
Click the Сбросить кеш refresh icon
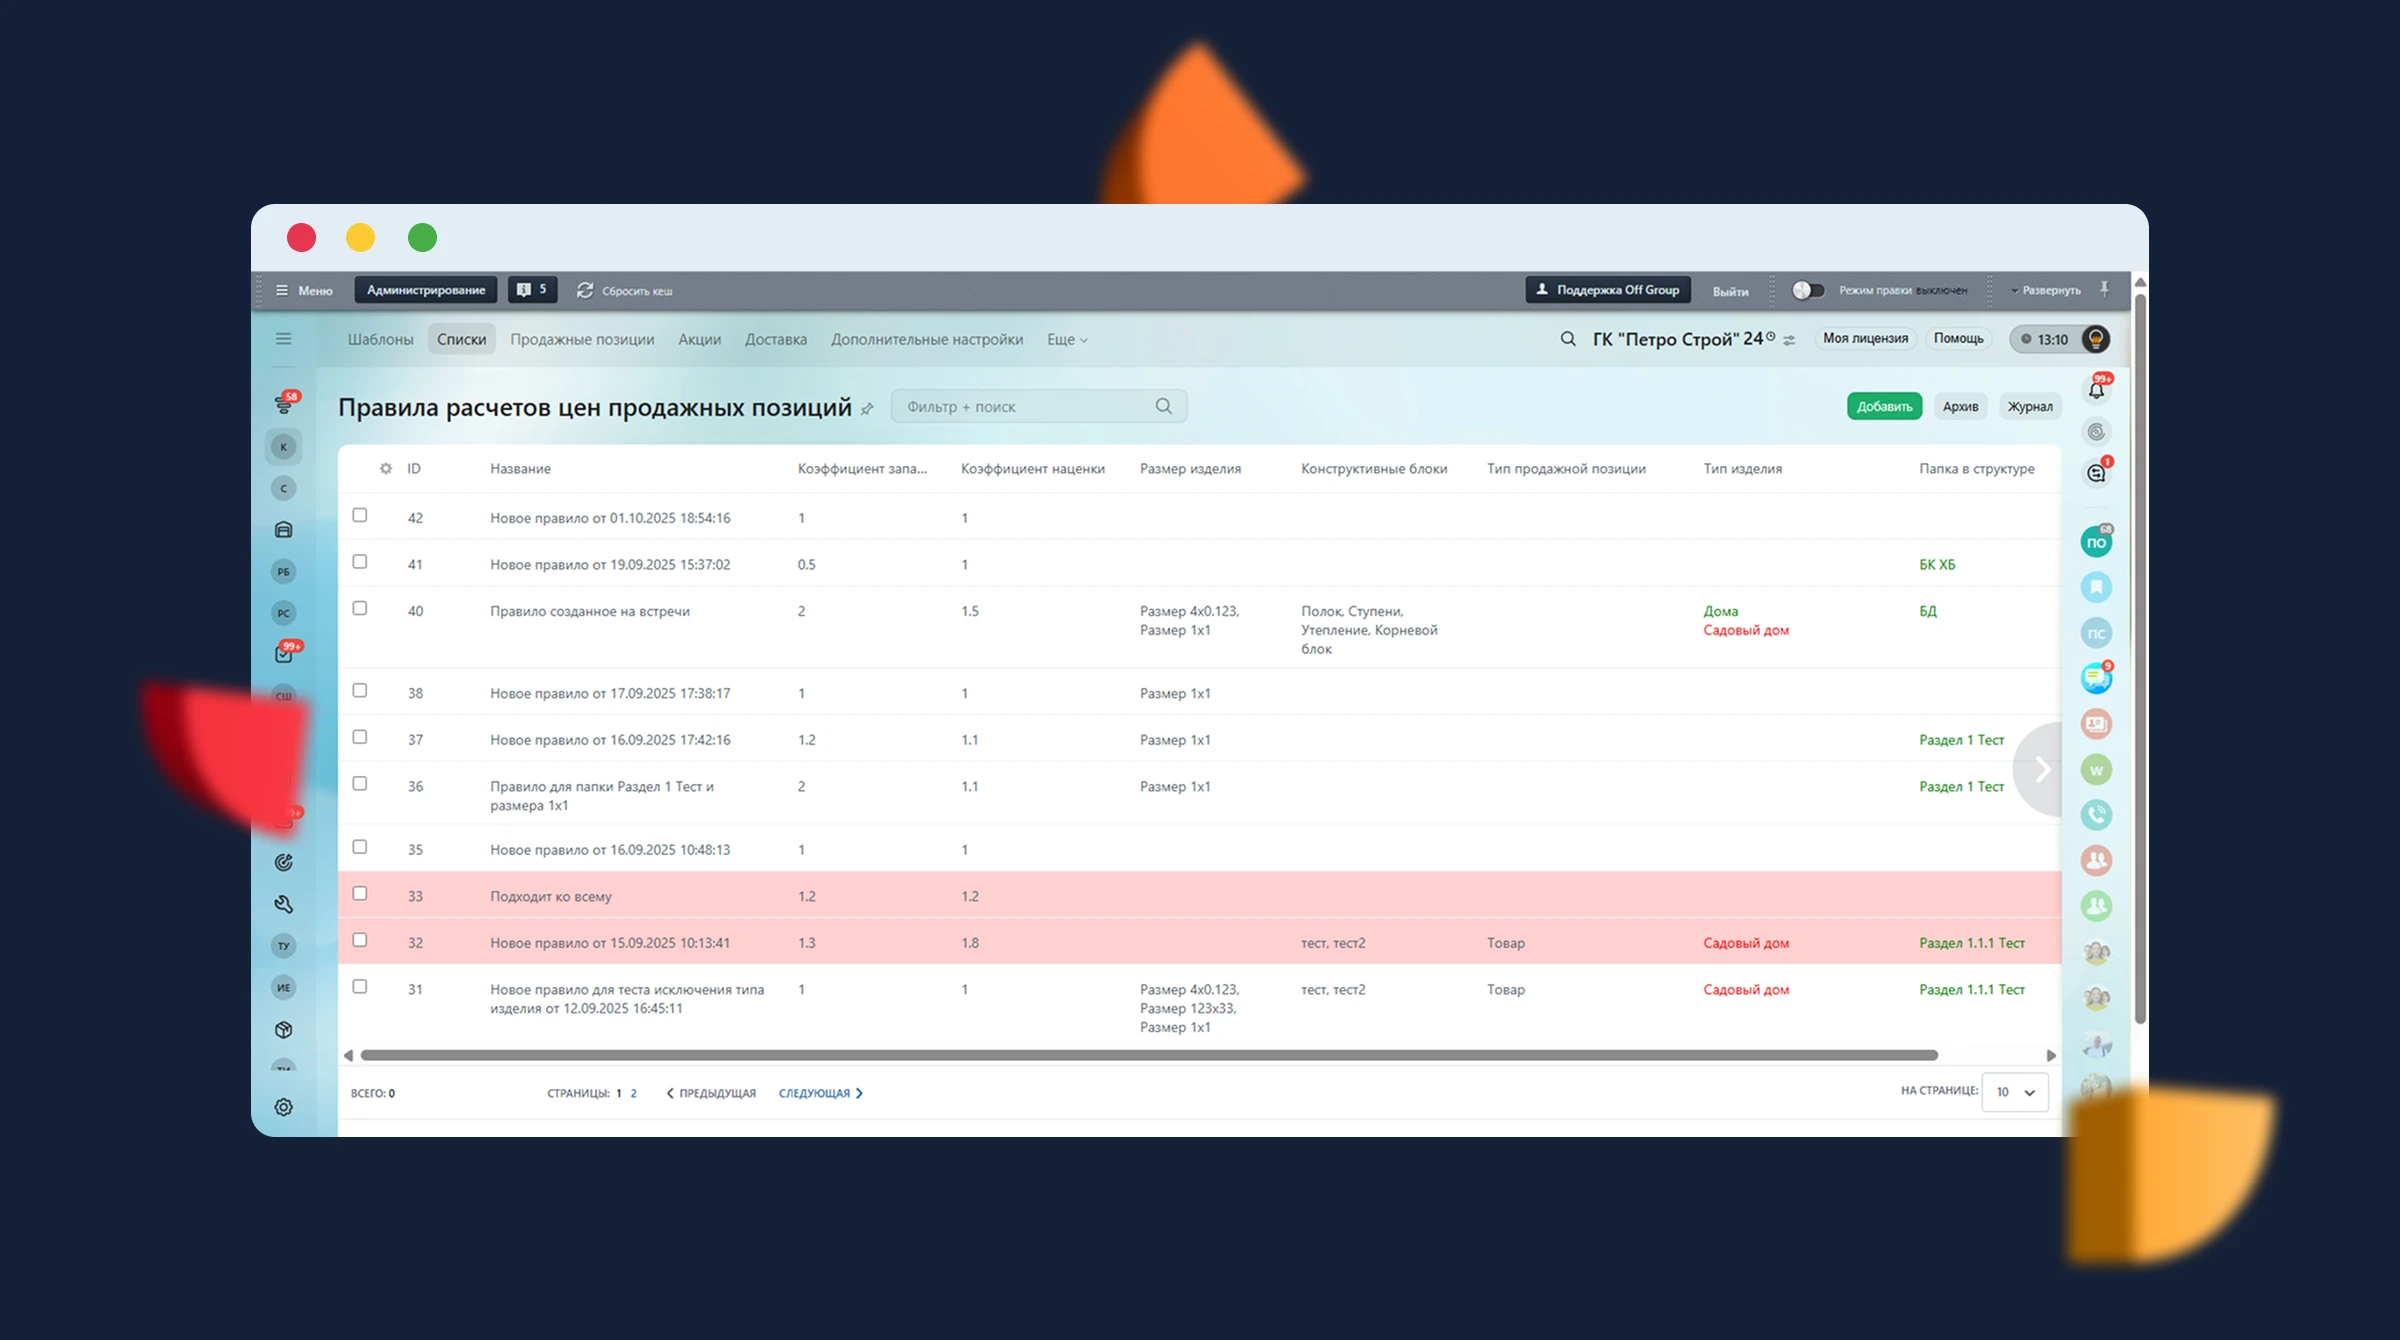point(585,290)
